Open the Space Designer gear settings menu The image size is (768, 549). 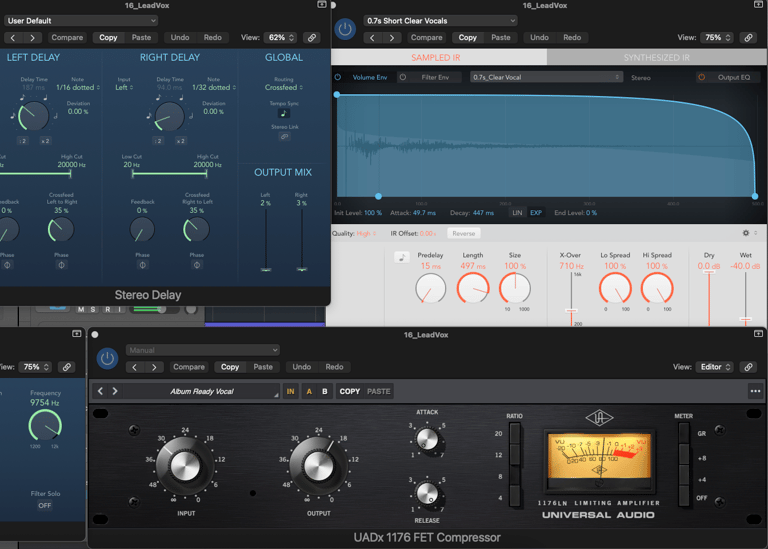[746, 233]
